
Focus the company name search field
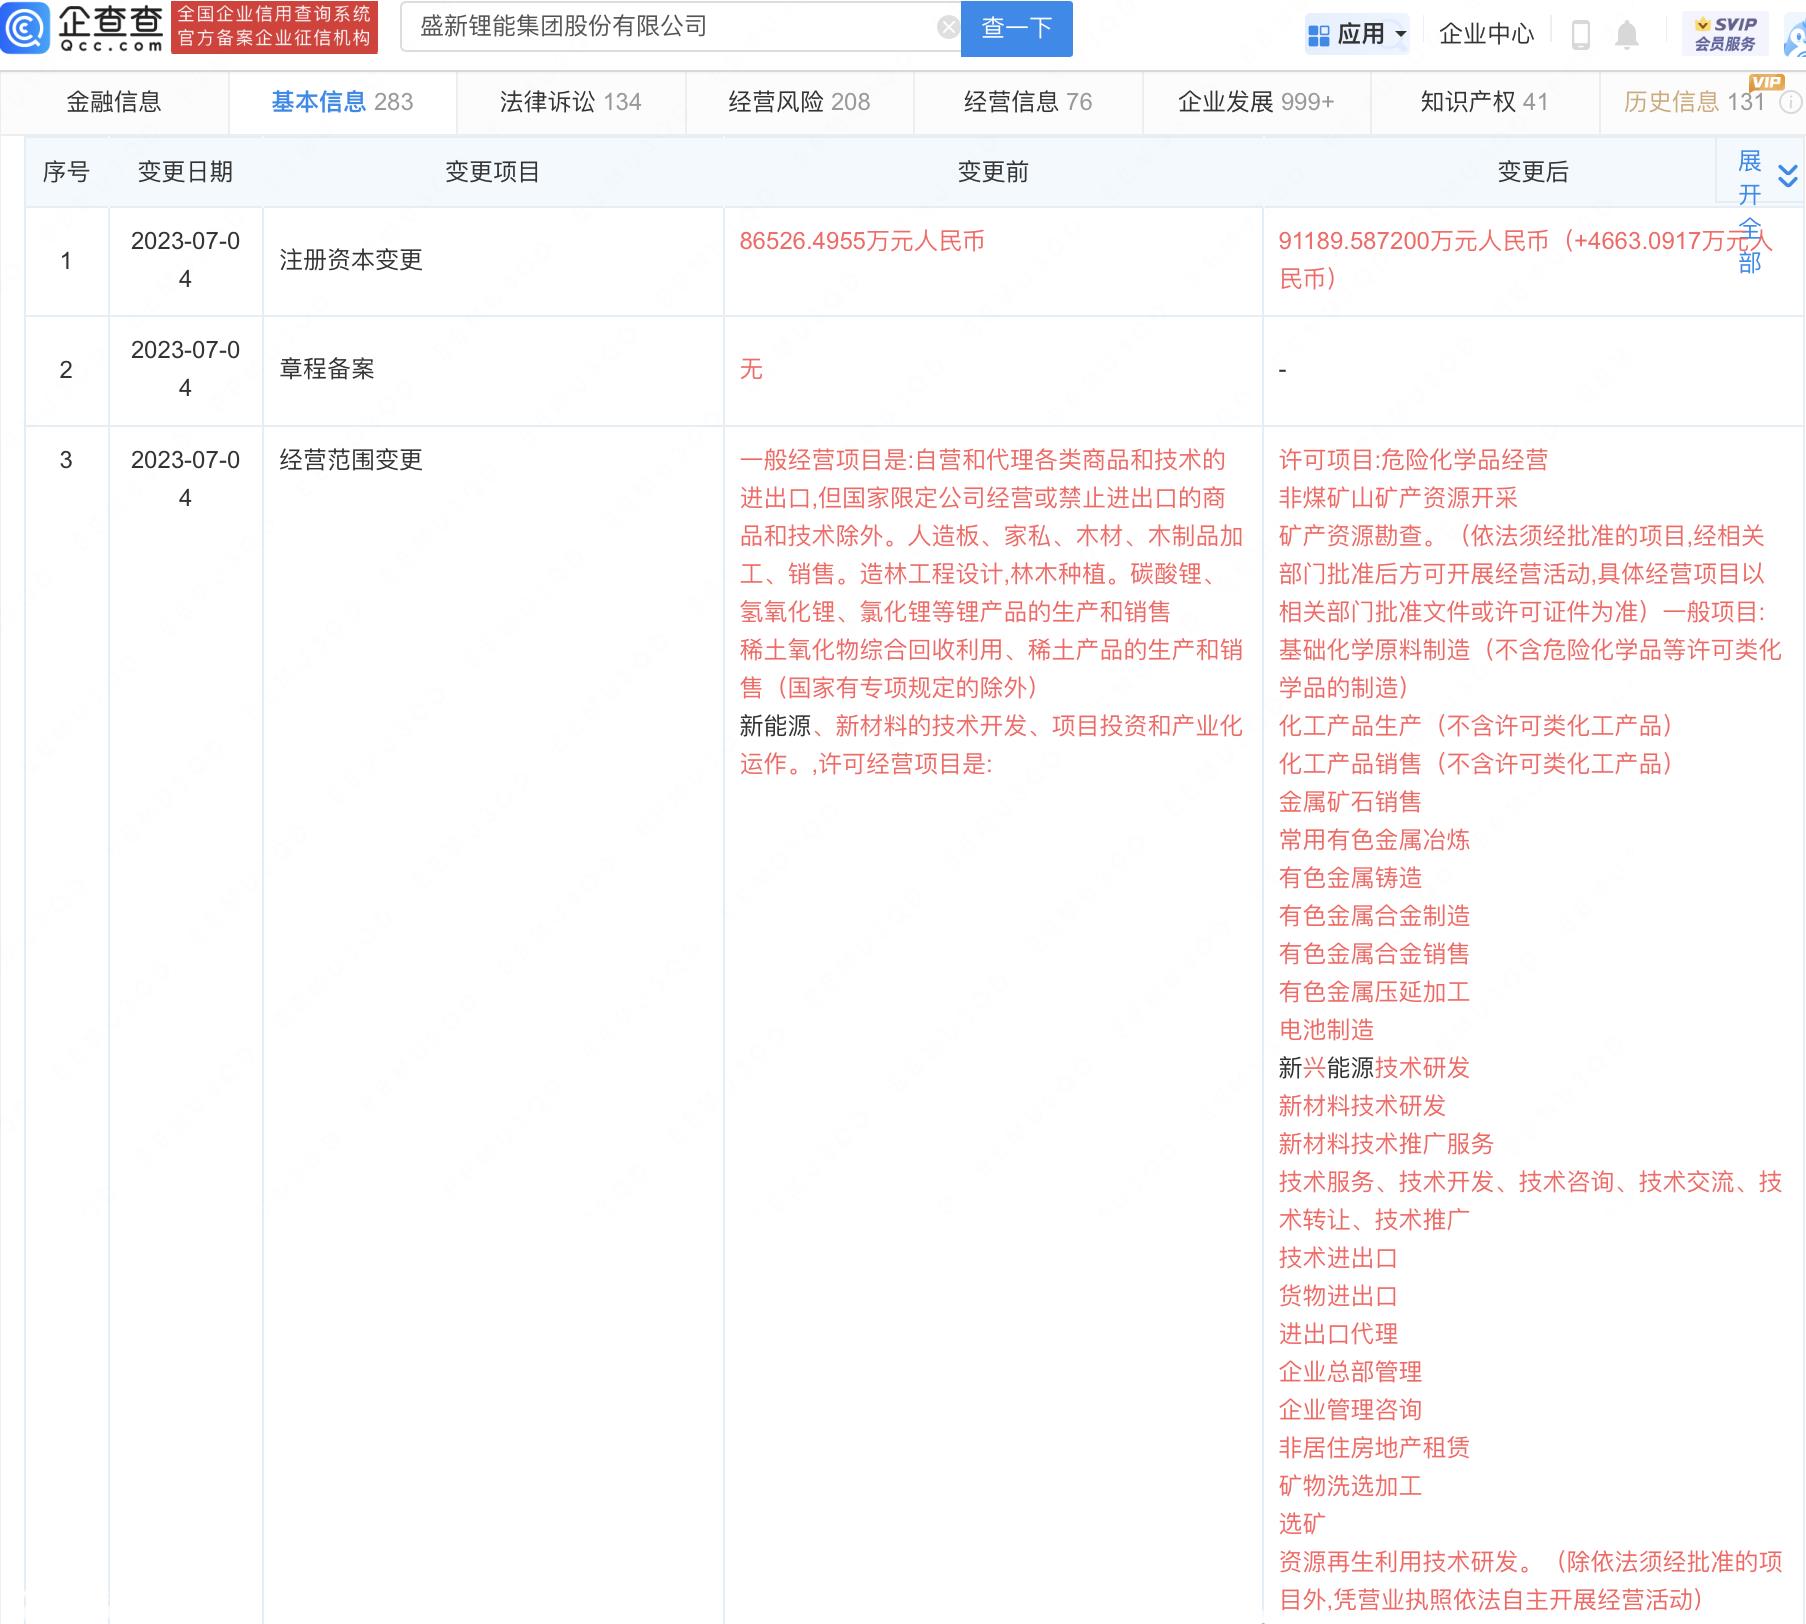[680, 27]
